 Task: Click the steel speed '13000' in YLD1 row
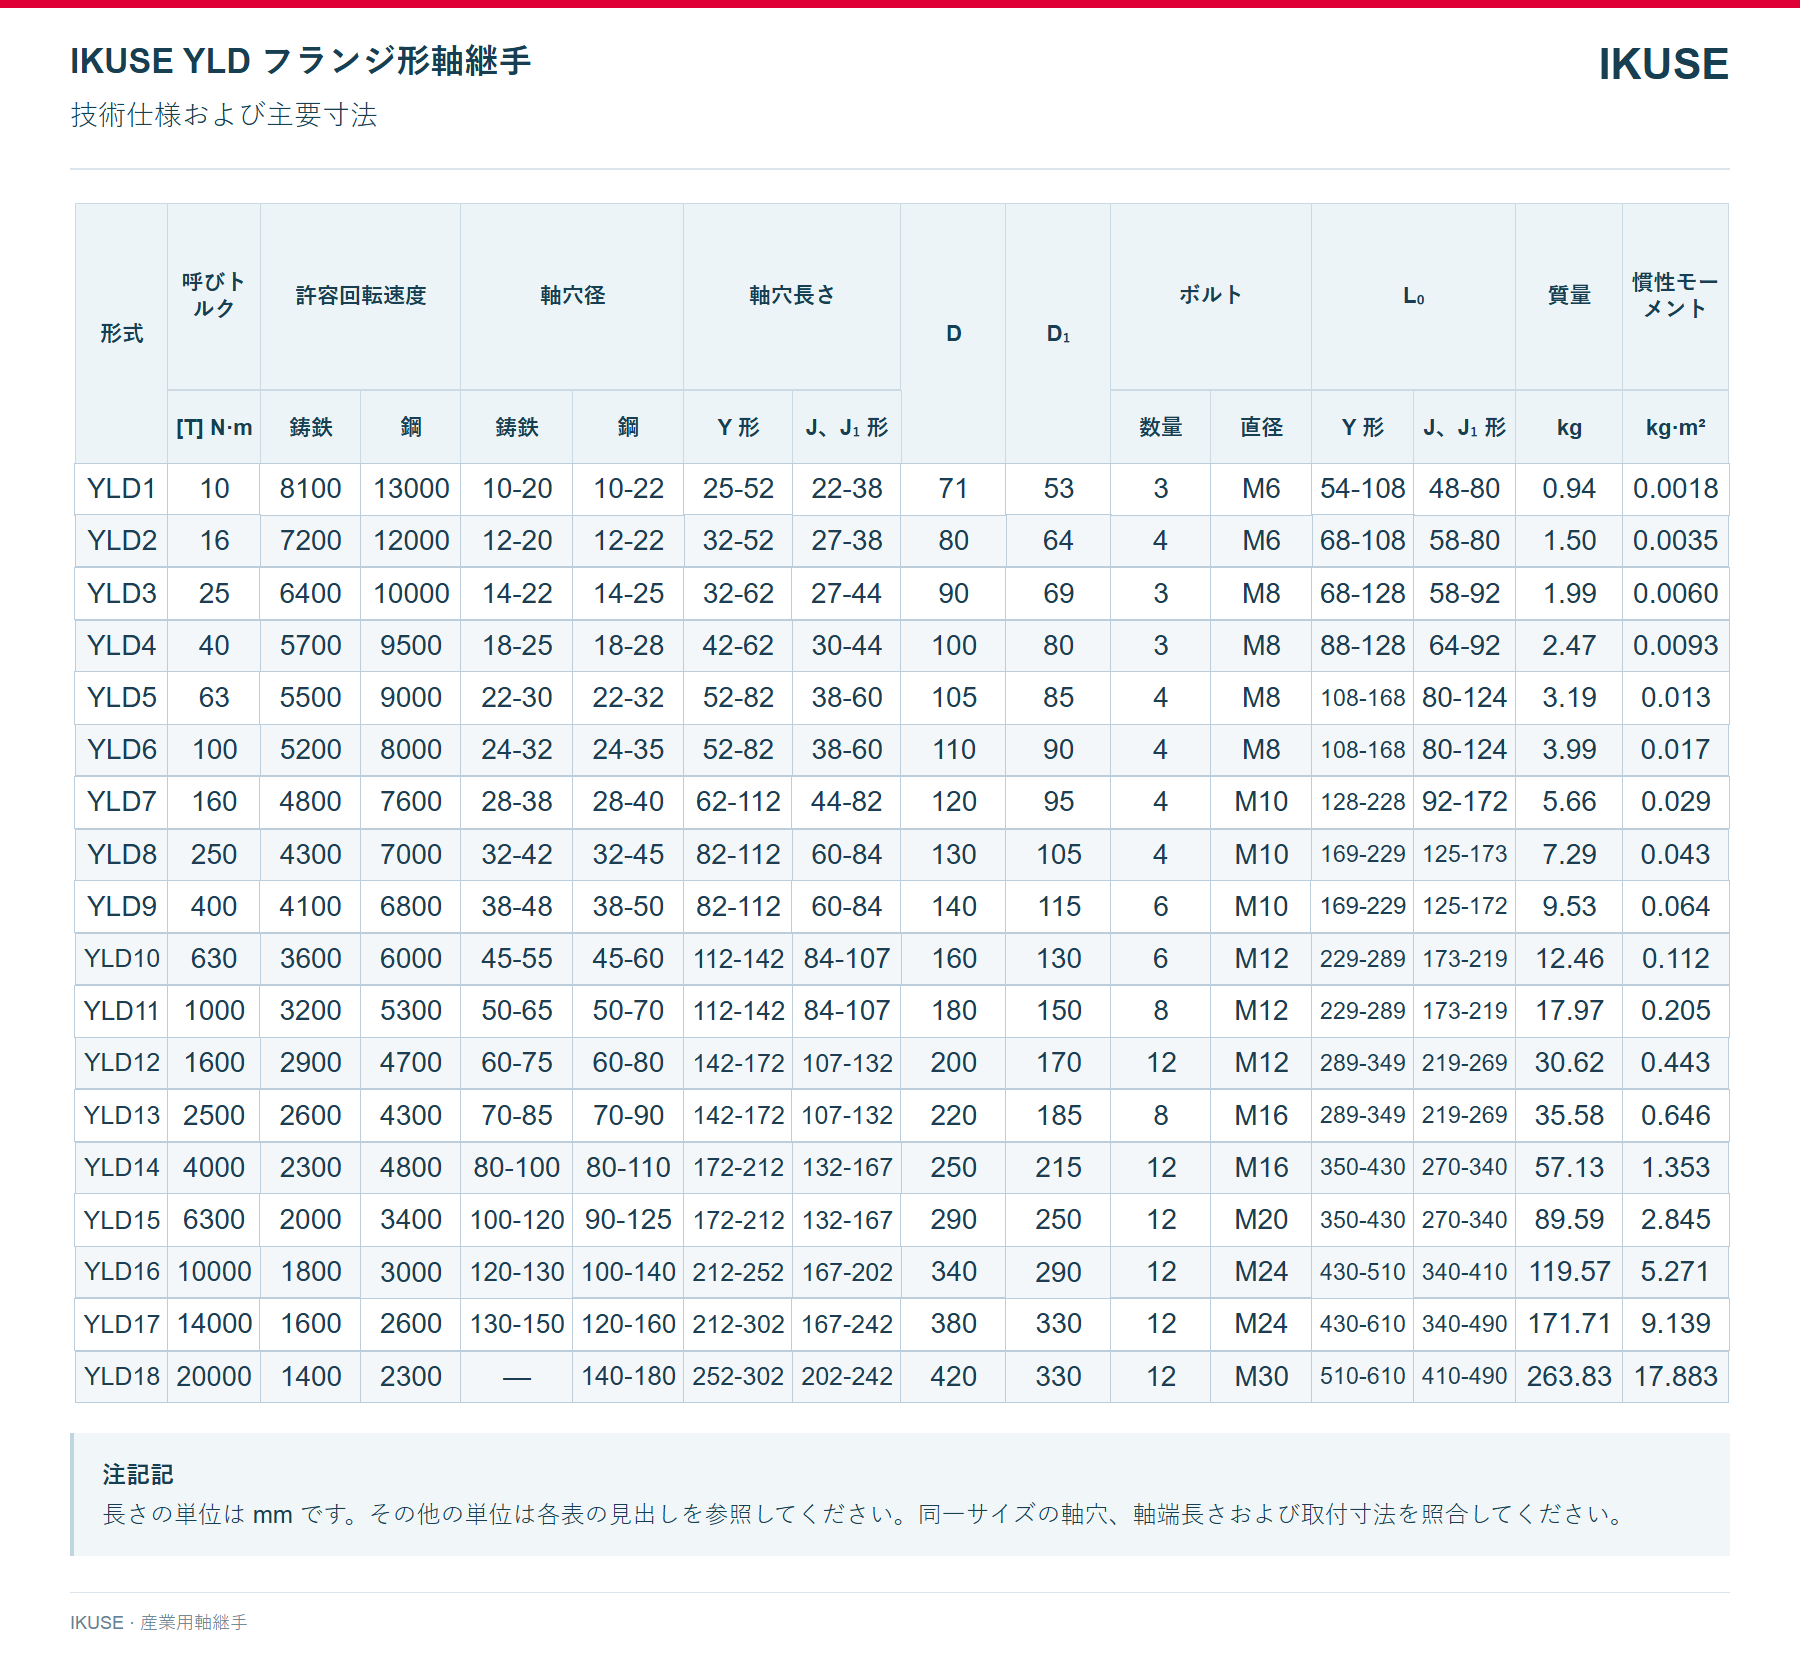(411, 488)
